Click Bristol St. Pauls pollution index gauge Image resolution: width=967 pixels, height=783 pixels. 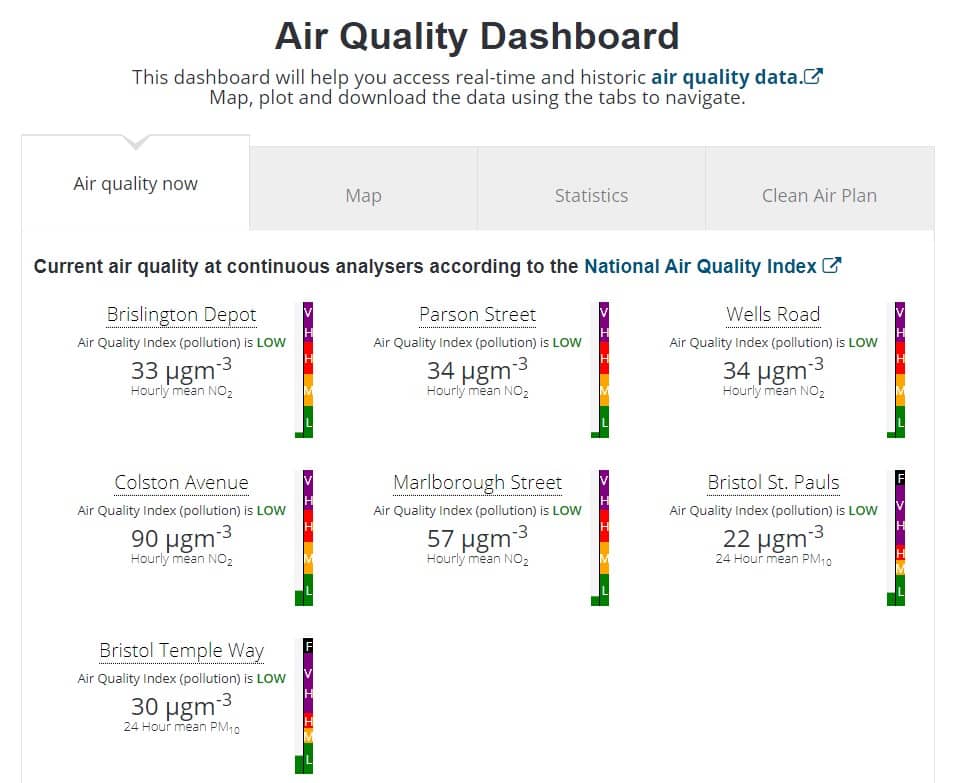pos(896,538)
